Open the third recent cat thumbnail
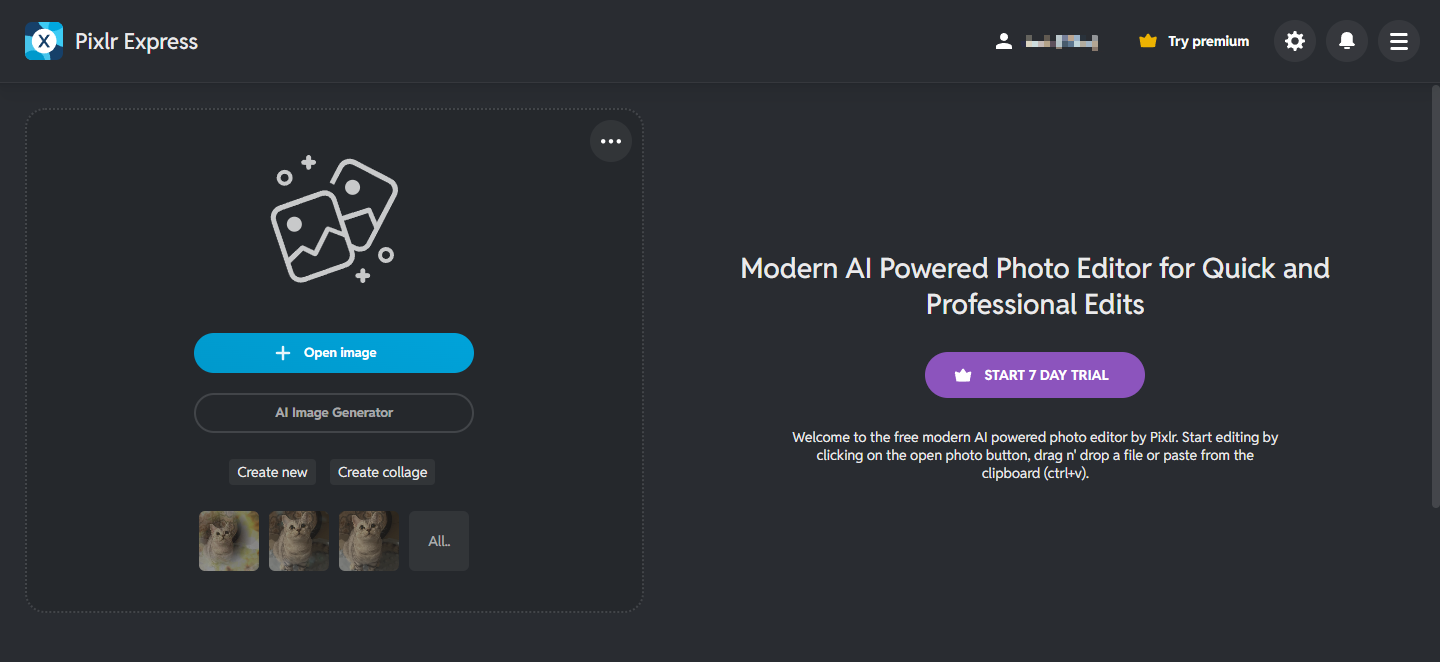 [x=368, y=541]
